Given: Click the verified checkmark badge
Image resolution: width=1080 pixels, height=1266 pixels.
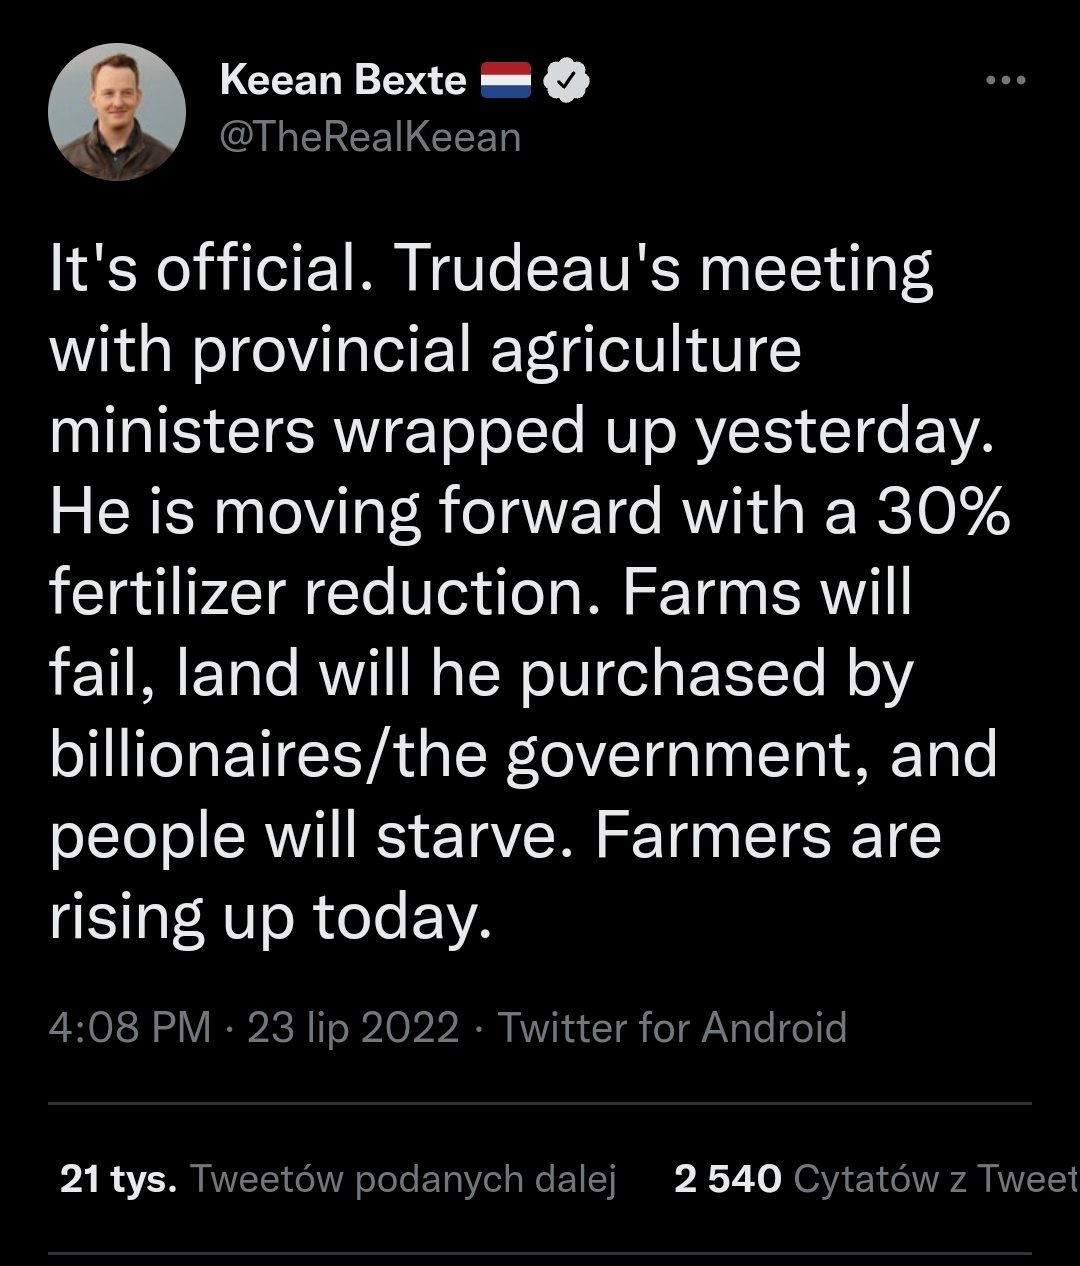Looking at the screenshot, I should (566, 81).
